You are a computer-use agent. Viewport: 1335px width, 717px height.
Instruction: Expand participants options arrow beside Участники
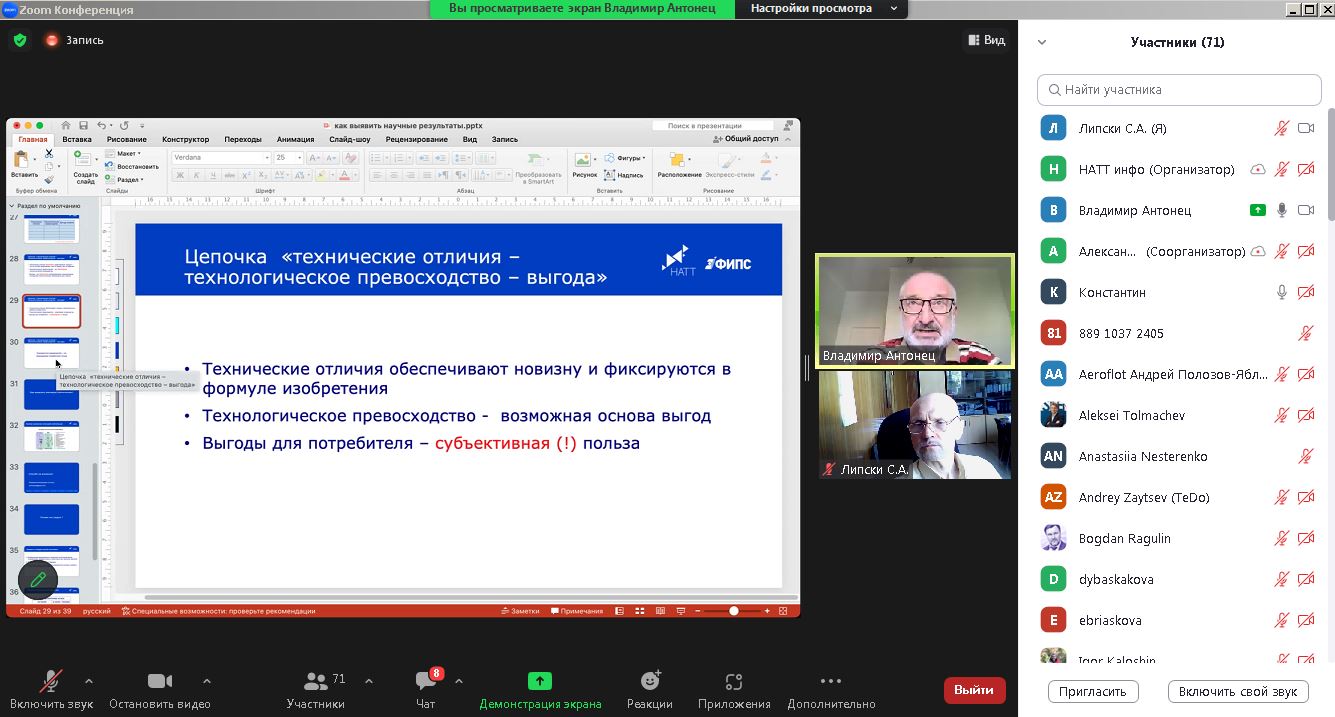pos(369,681)
